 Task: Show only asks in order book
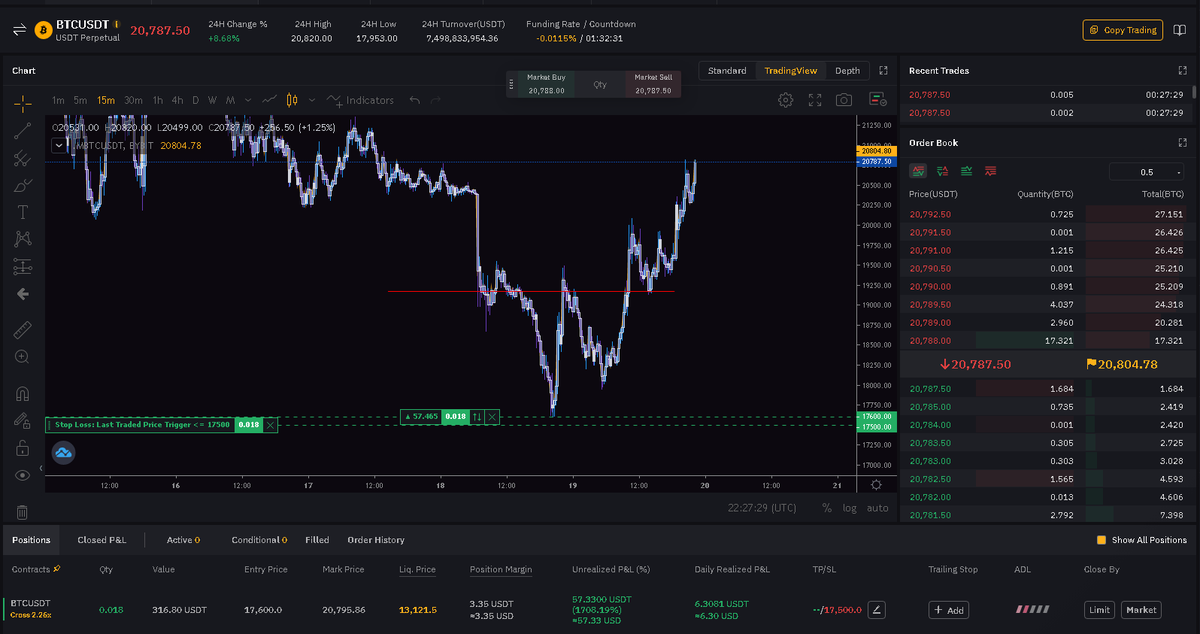pyautogui.click(x=991, y=171)
